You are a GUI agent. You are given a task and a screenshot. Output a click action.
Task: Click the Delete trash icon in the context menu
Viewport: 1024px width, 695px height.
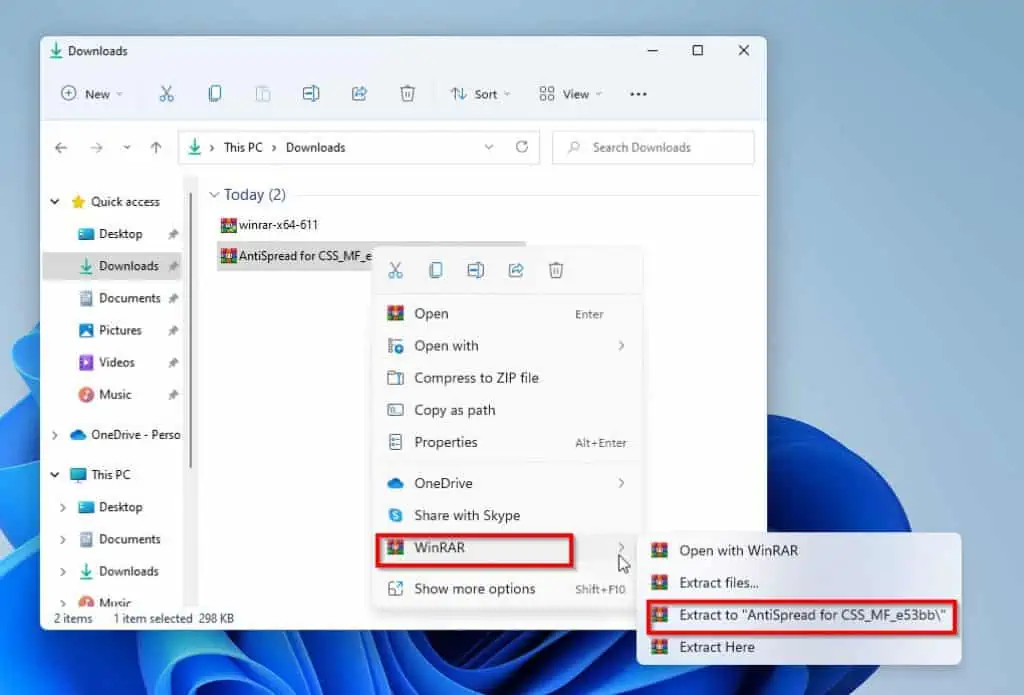556,270
